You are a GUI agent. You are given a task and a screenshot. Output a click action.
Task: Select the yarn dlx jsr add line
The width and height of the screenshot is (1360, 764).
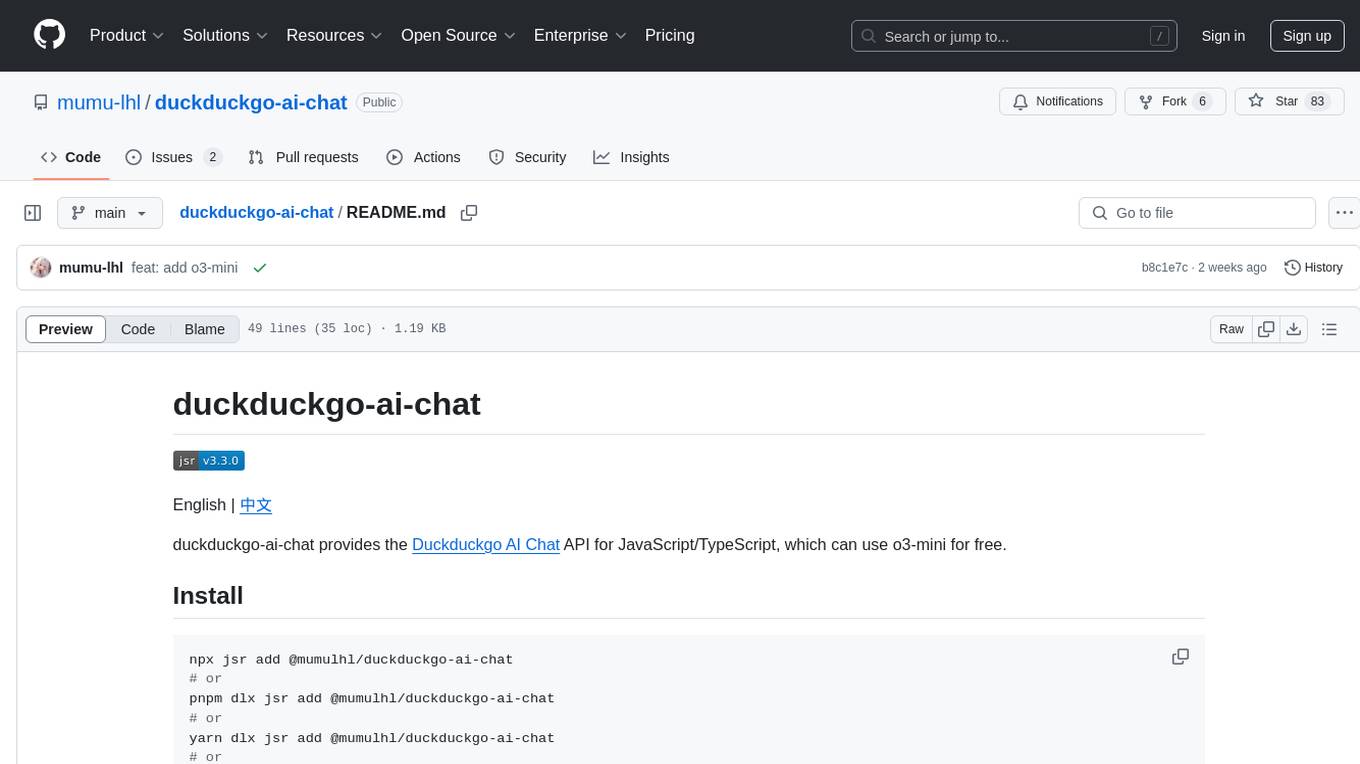tap(372, 738)
